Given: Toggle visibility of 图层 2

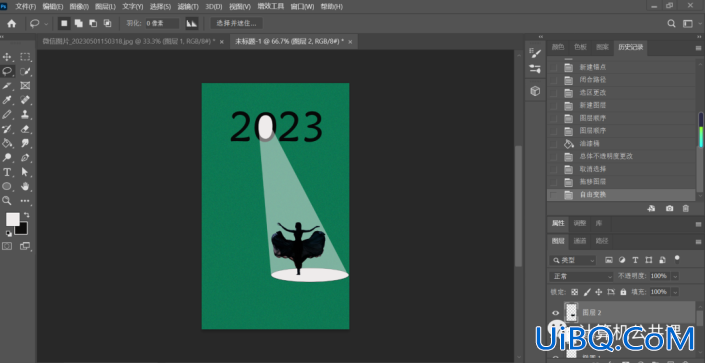Looking at the screenshot, I should [x=556, y=313].
